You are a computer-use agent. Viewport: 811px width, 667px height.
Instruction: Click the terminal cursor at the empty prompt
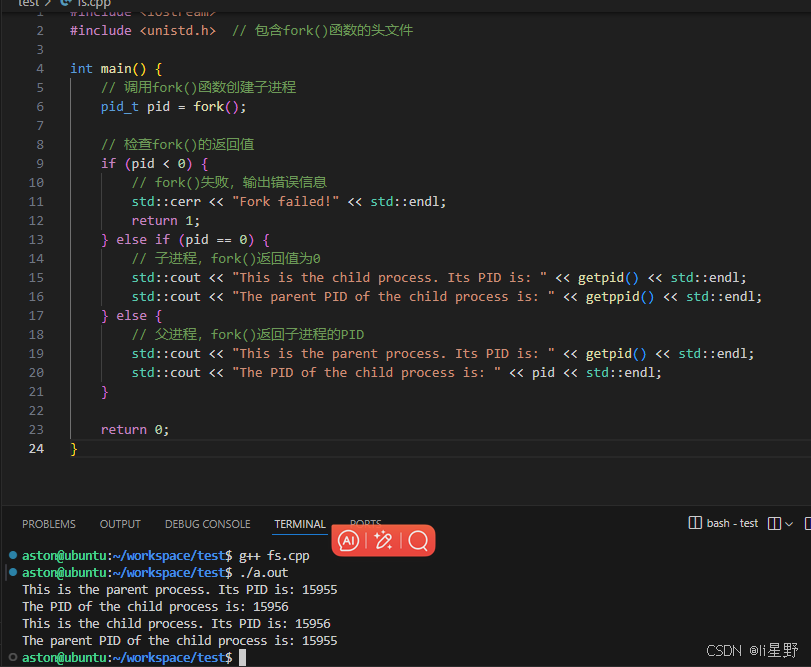click(x=242, y=658)
